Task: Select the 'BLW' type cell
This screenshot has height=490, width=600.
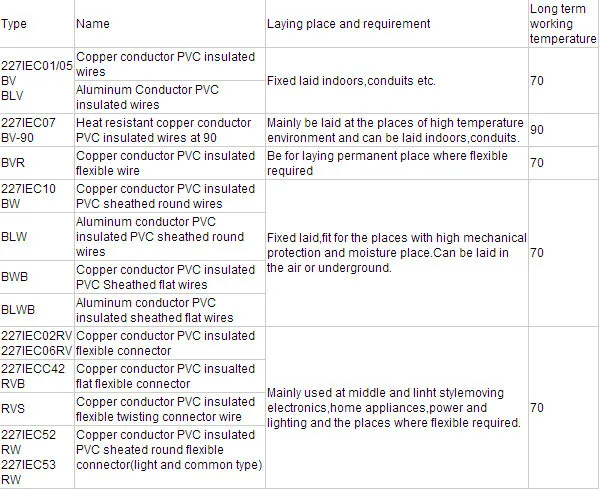Action: 37,237
